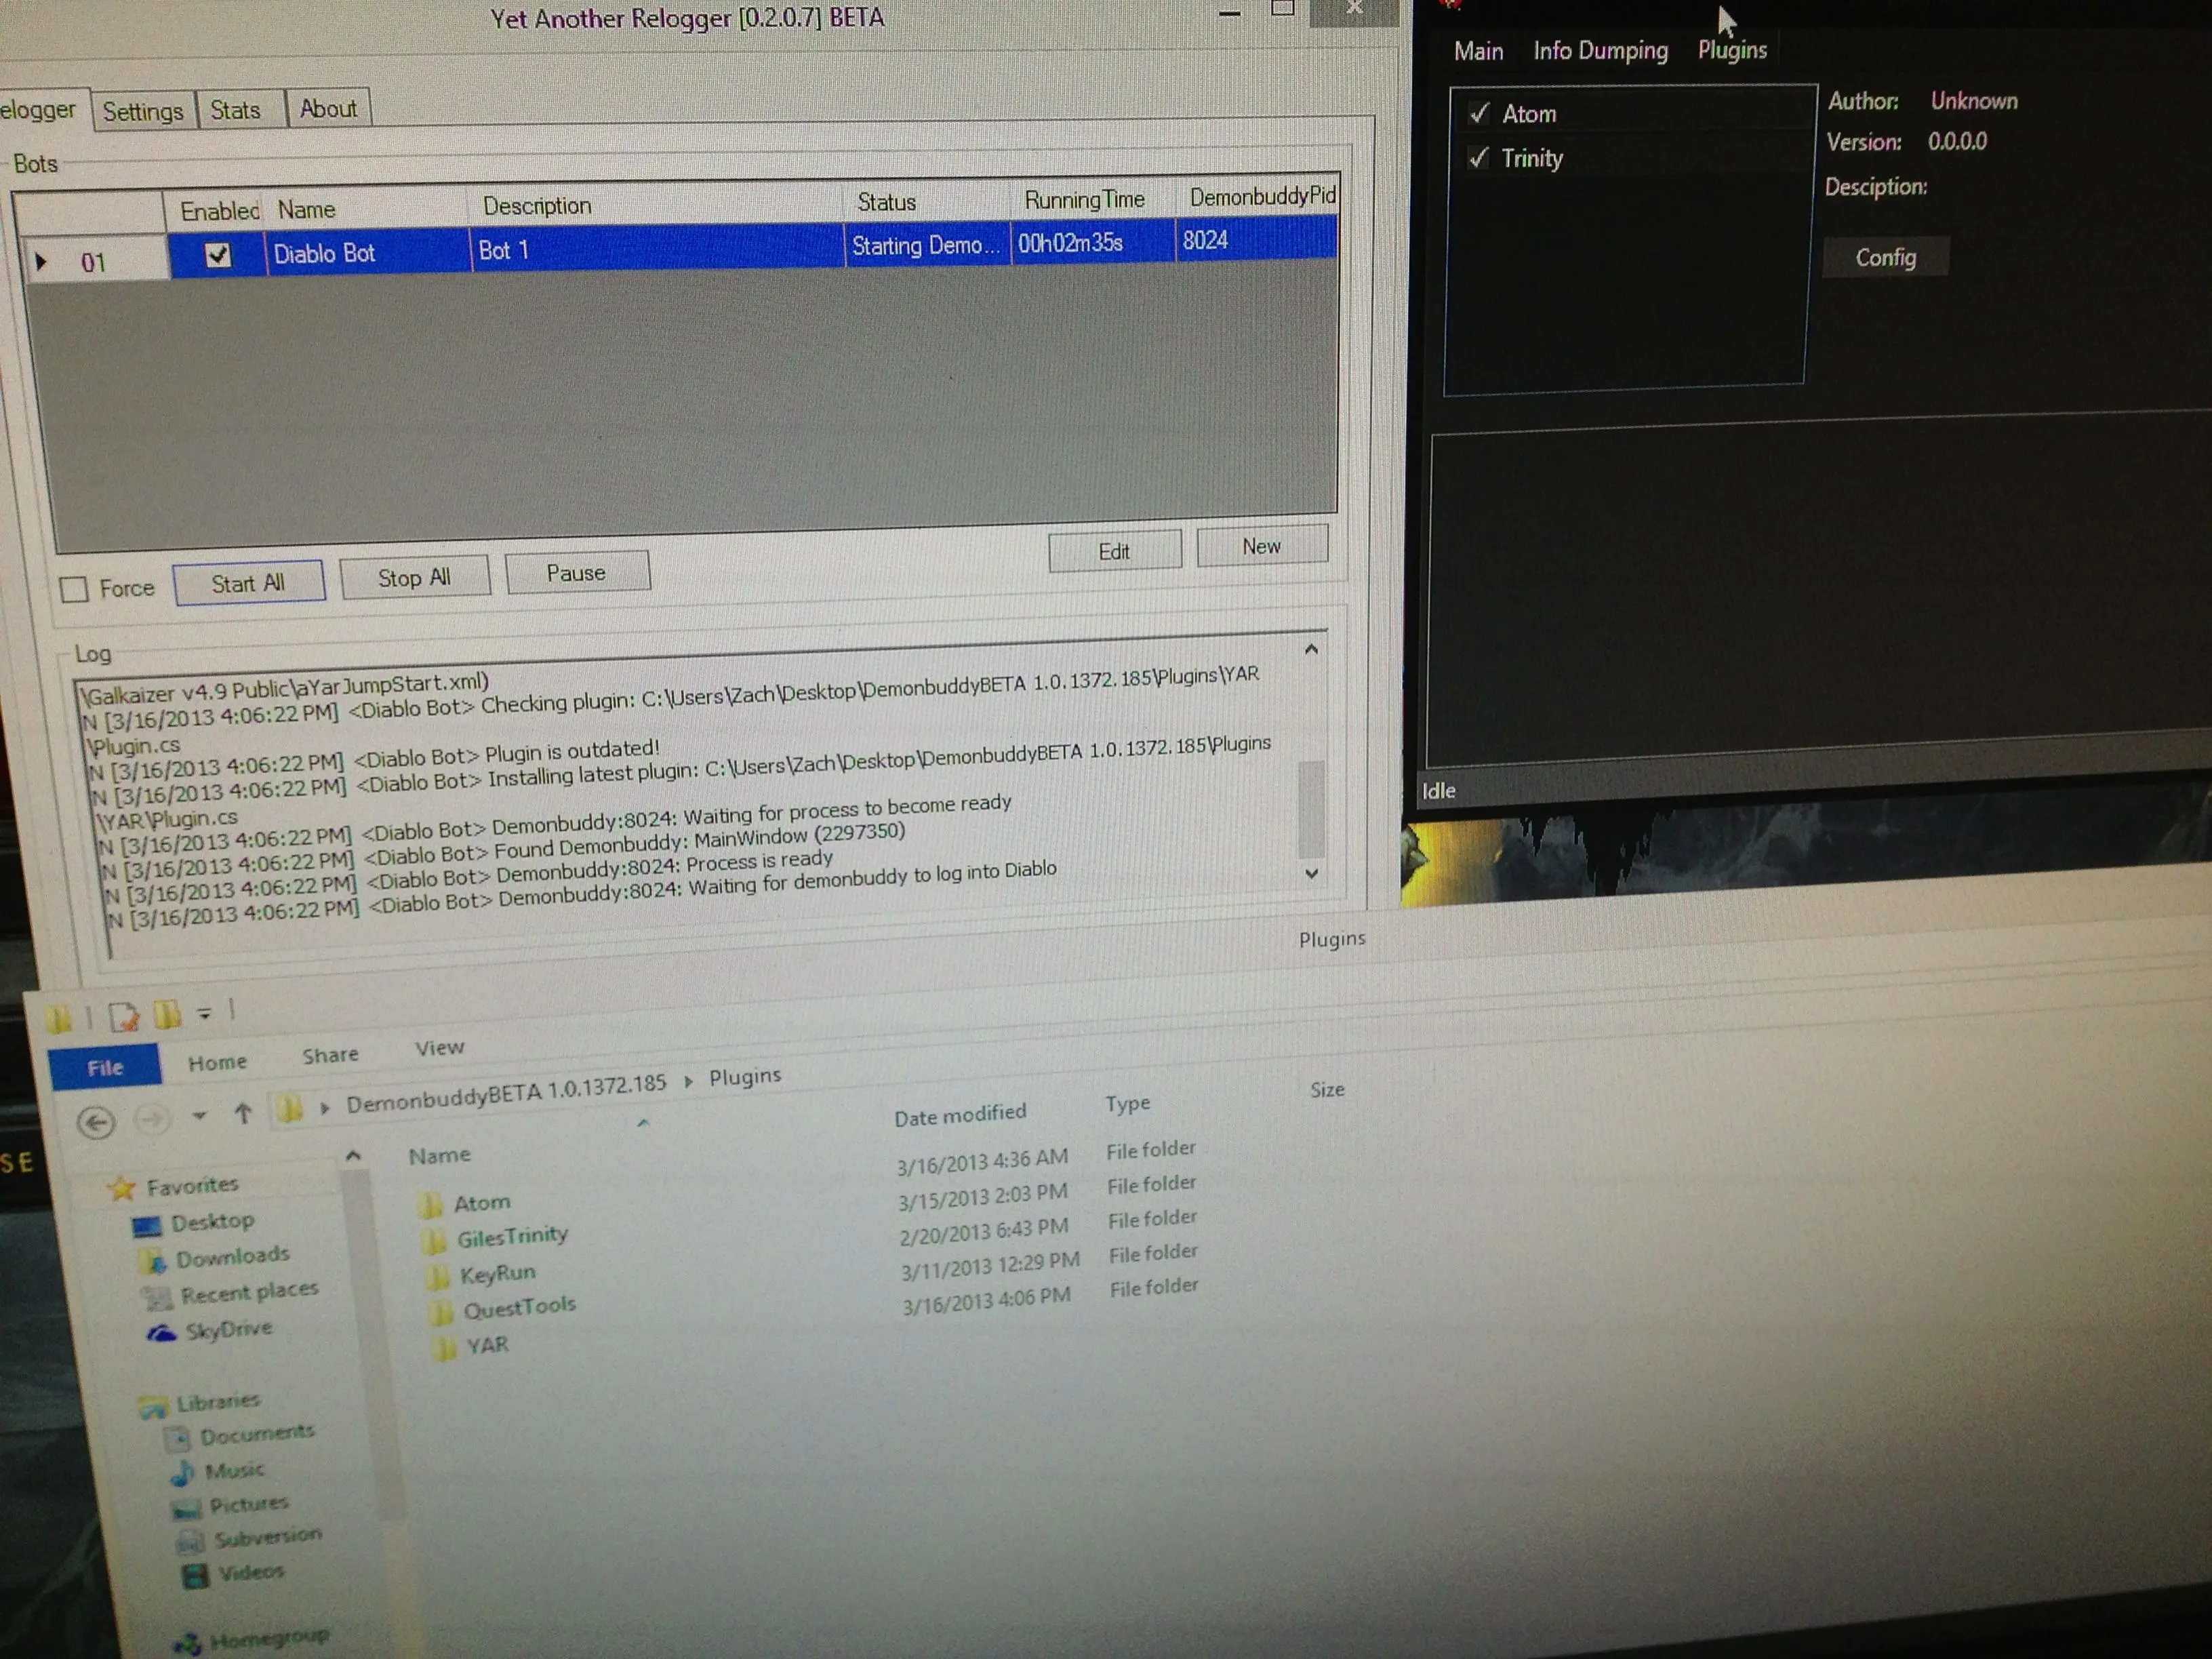The width and height of the screenshot is (2212, 1659).
Task: Open the Info Dumping tab
Action: pos(1600,51)
